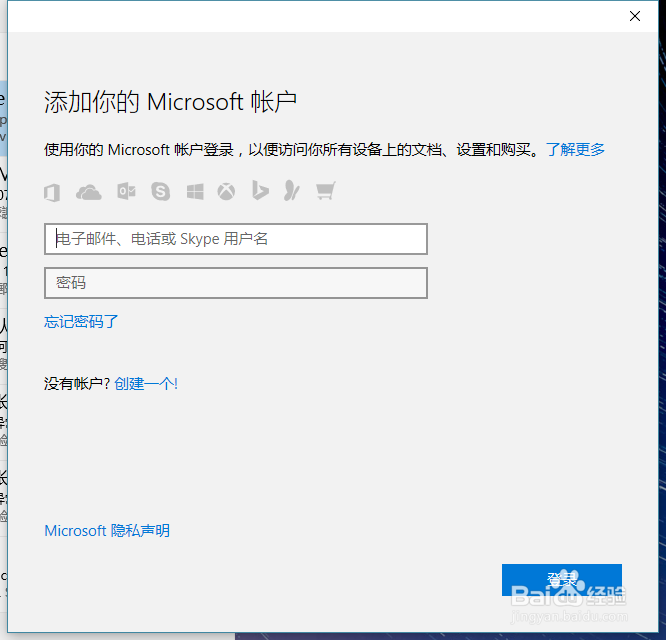Open the 忘记密码了 link
Viewport: 666px width, 640px height.
pos(81,321)
